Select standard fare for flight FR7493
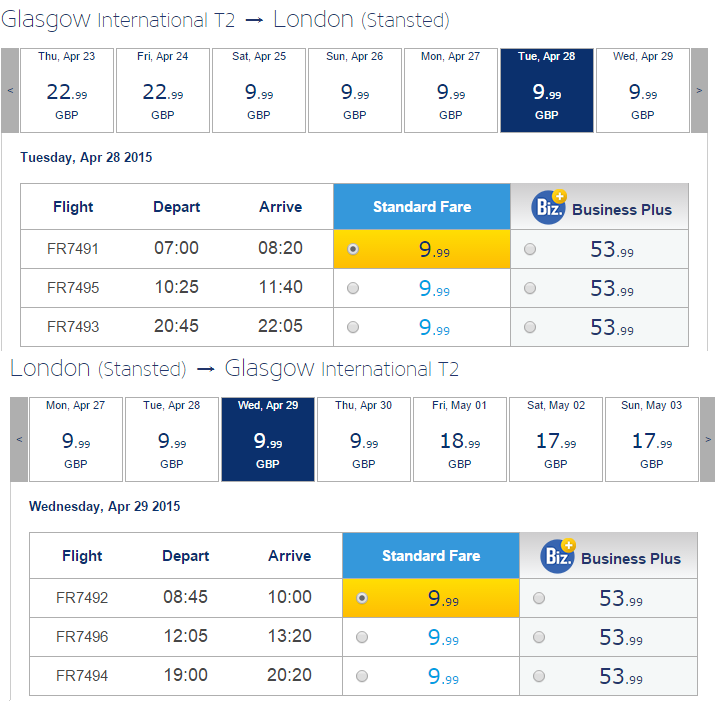Viewport: 715px width, 701px height. click(x=353, y=327)
